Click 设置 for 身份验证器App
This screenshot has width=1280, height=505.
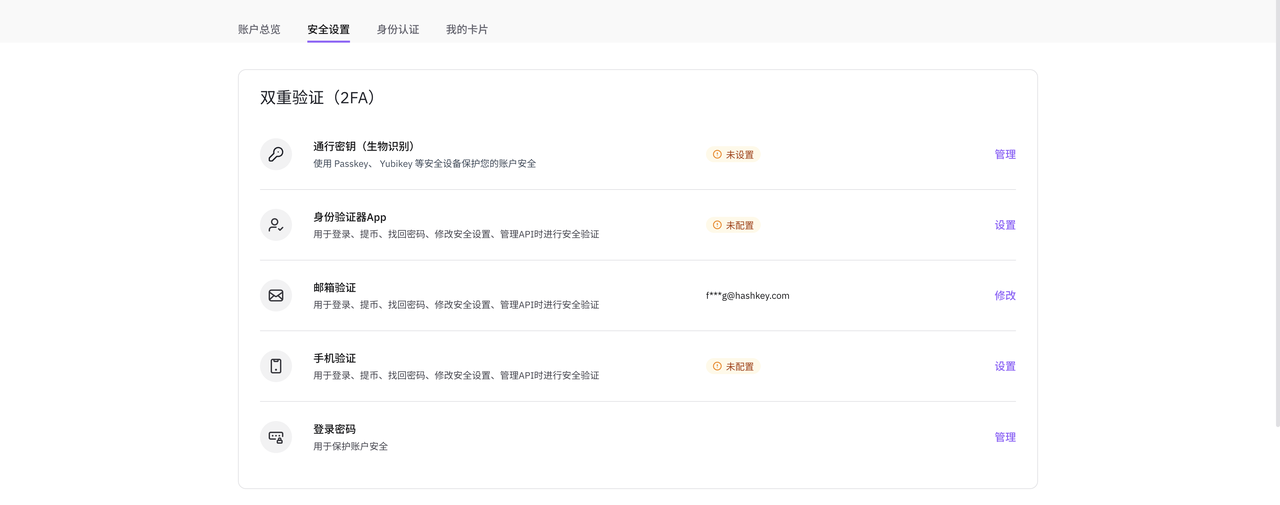tap(1005, 225)
